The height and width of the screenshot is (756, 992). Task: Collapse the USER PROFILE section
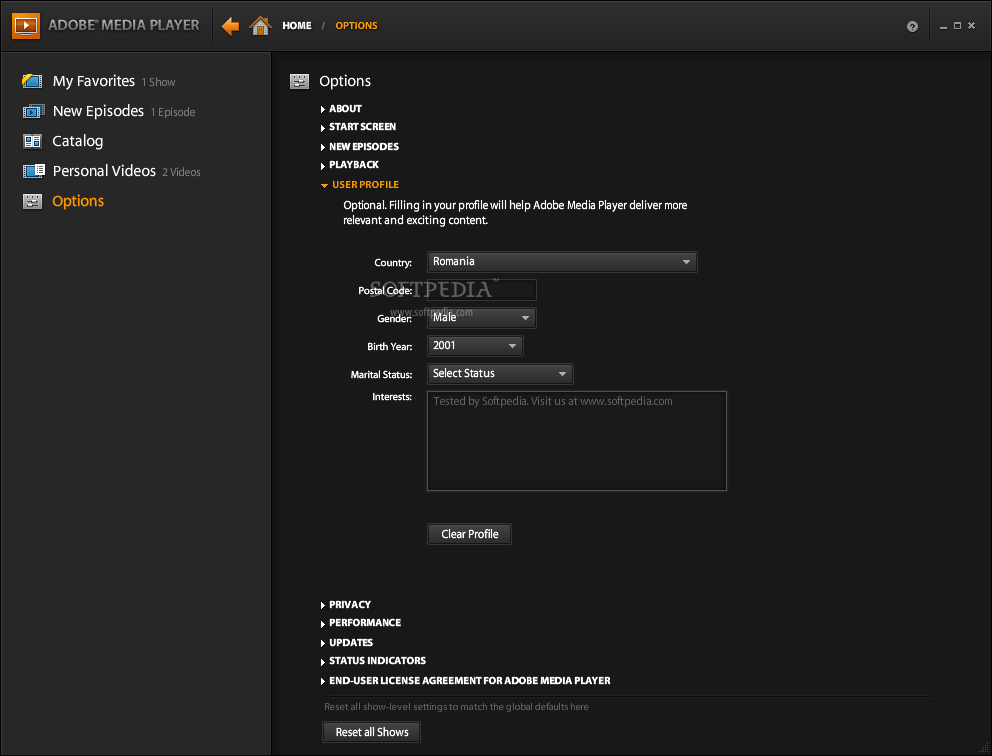(359, 185)
